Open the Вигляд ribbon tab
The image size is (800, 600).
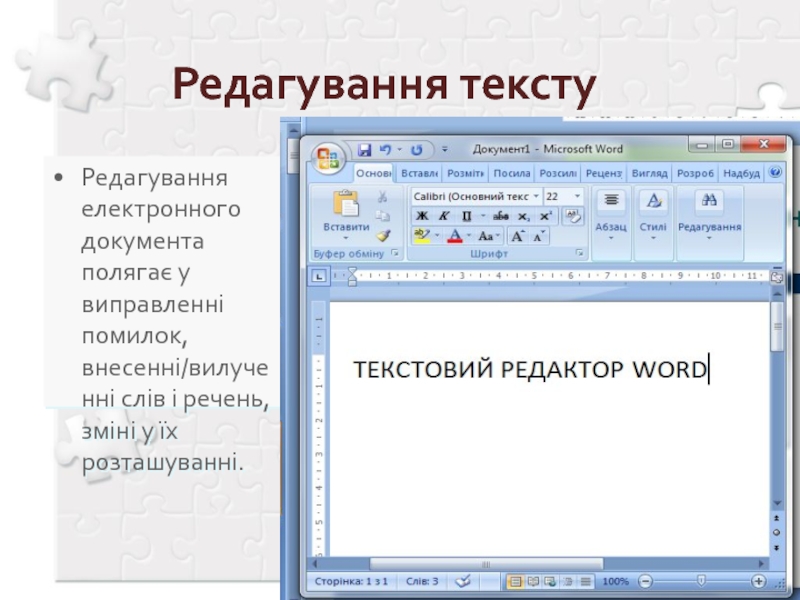649,173
